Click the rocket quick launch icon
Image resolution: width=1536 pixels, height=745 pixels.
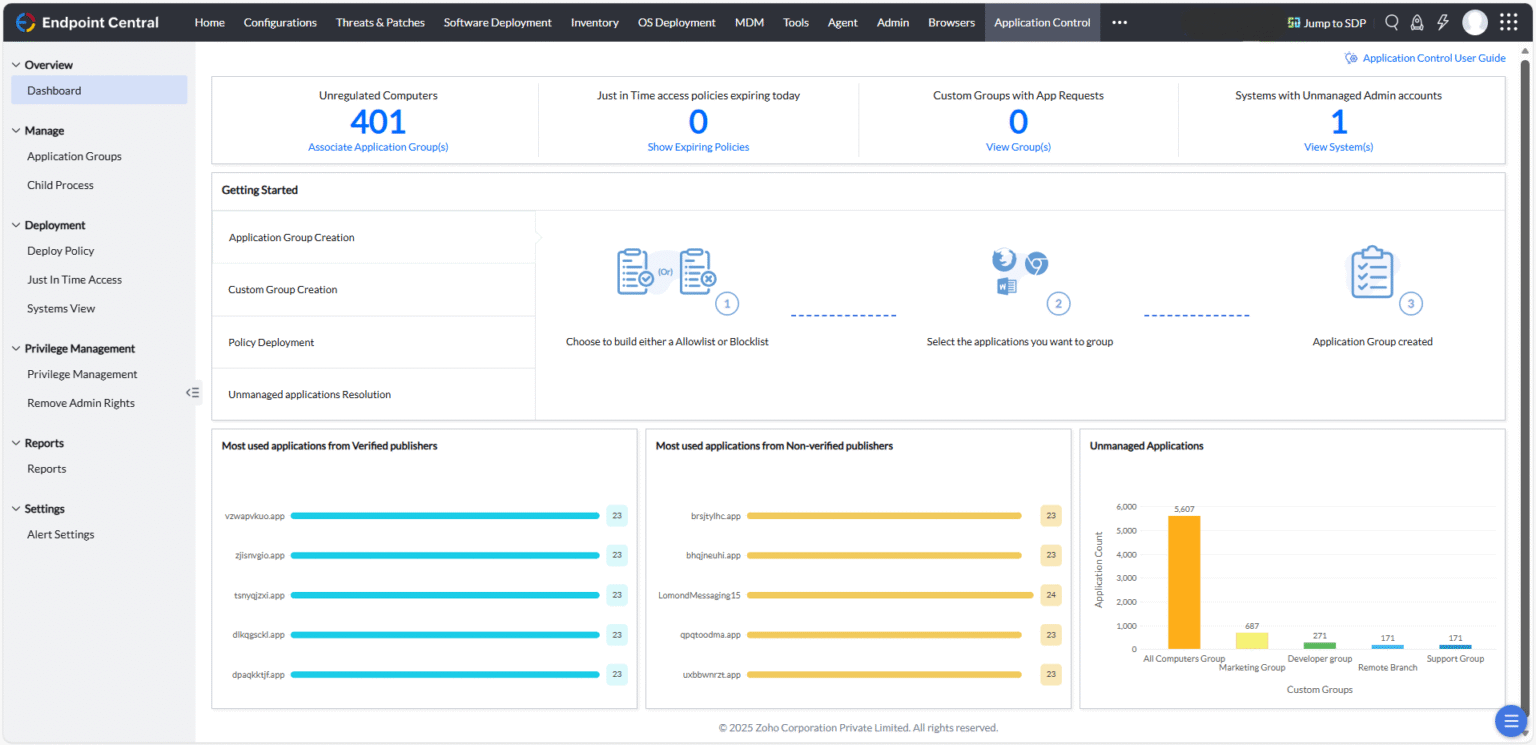1417,22
